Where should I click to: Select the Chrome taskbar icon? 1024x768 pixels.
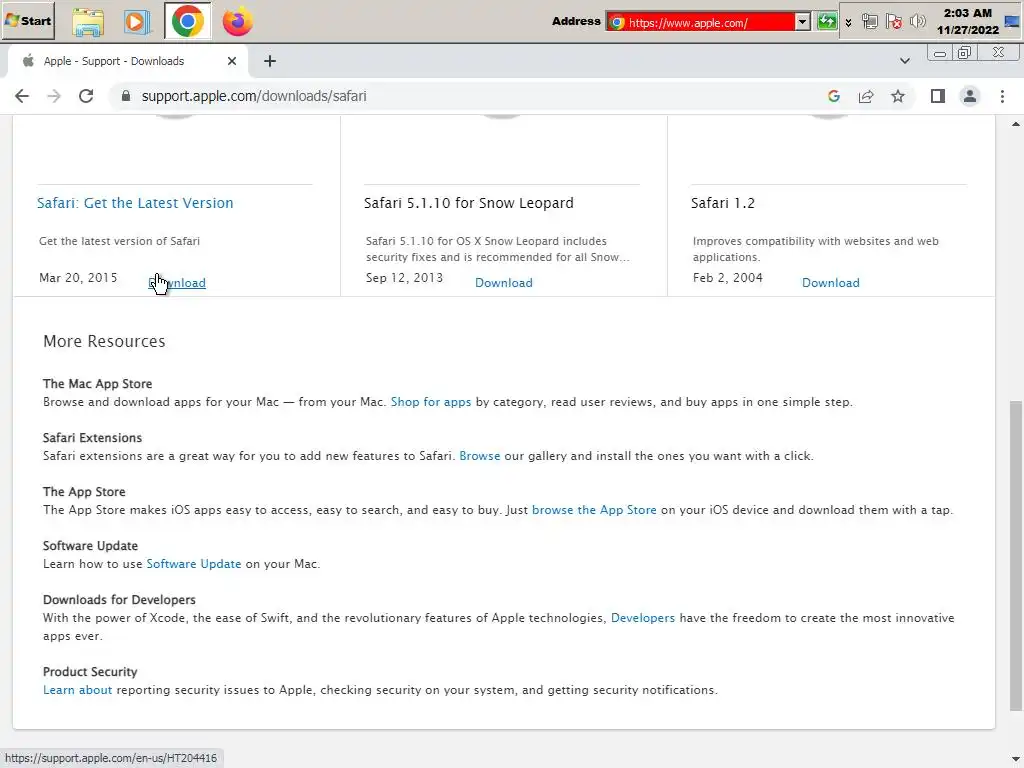click(187, 22)
